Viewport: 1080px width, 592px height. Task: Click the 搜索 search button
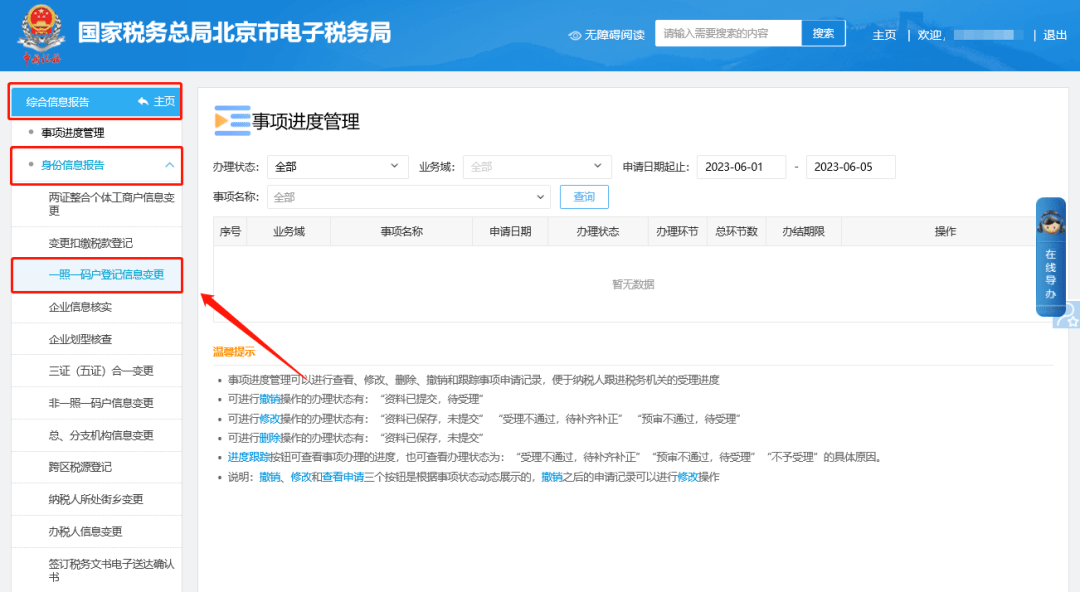tap(822, 32)
